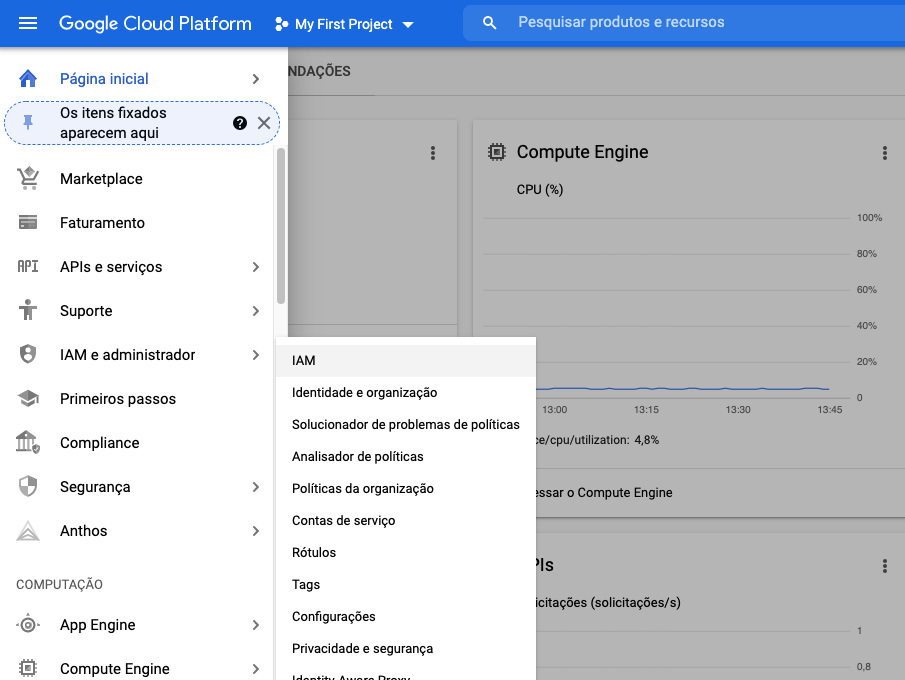Click the cpu/utilization 4,8% legend
This screenshot has height=680, width=905.
click(x=597, y=440)
